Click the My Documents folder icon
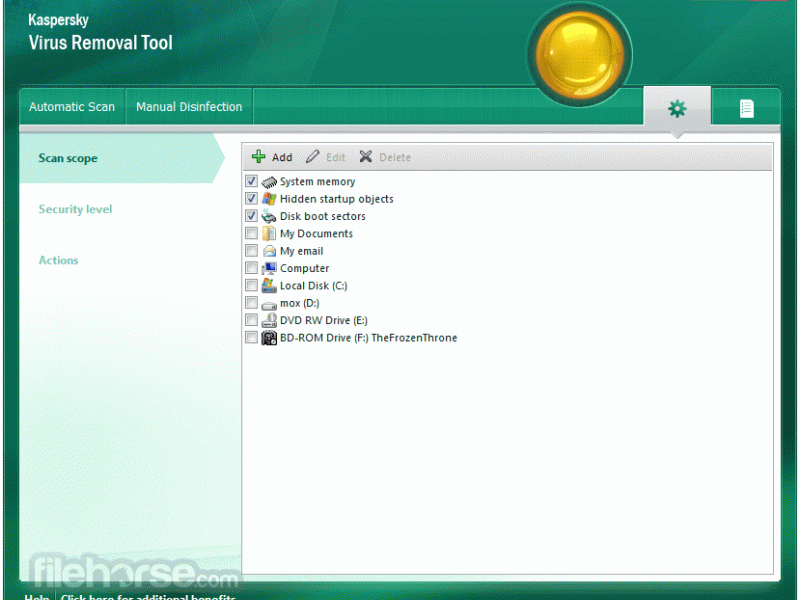The image size is (800, 600). point(269,234)
